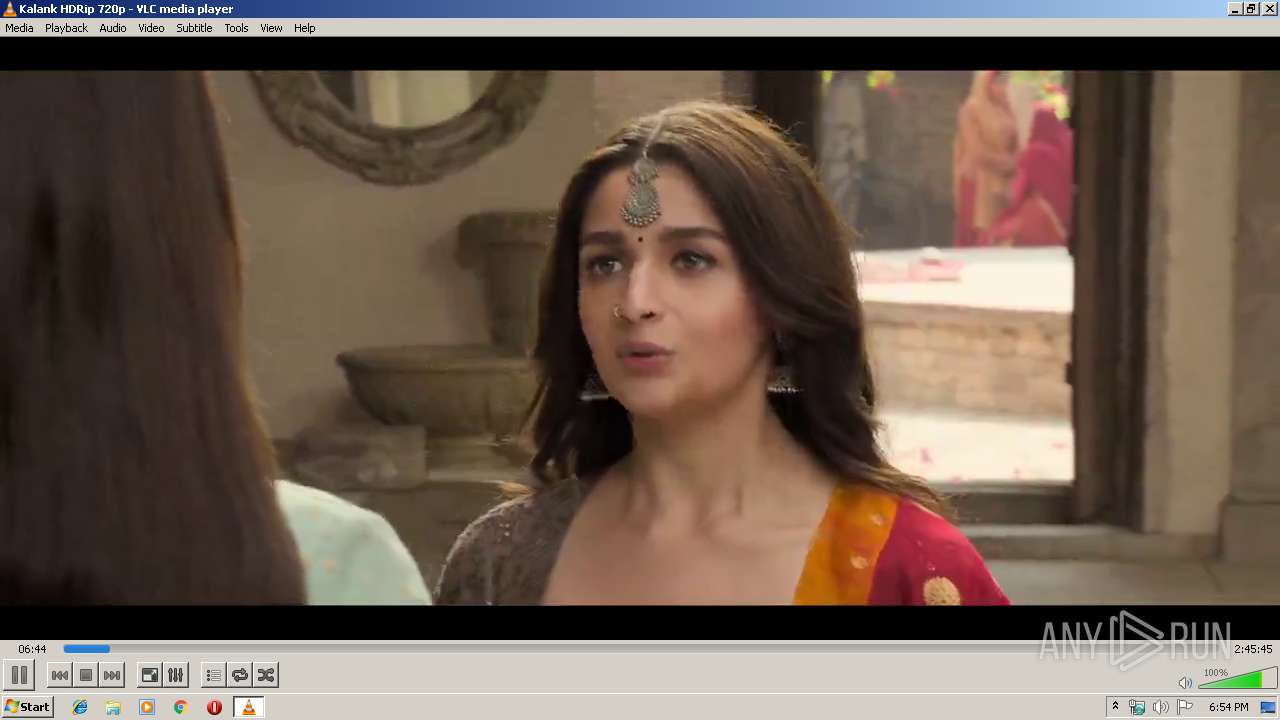Toggle the loop repeat mode

pos(239,675)
